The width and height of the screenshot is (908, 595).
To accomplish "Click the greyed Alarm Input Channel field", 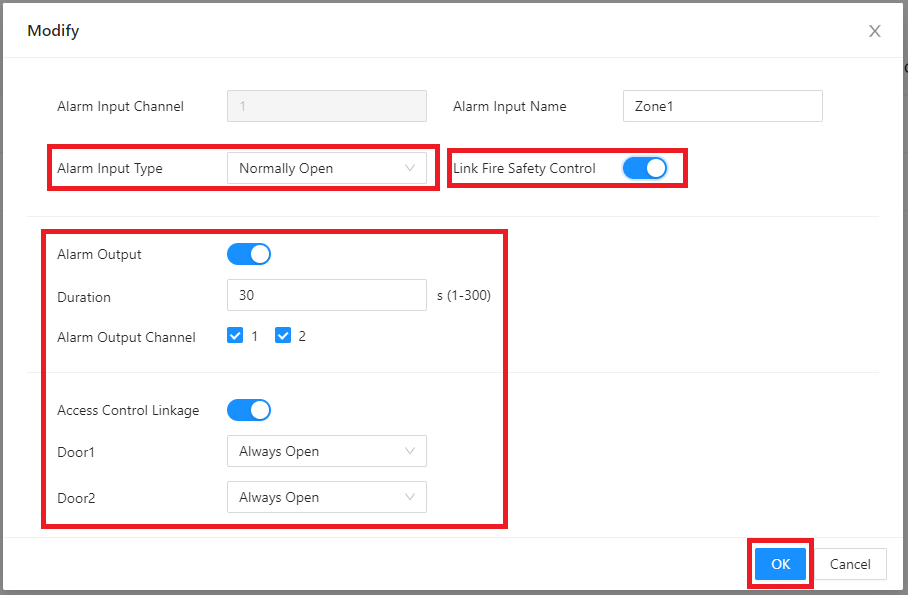I will click(327, 106).
